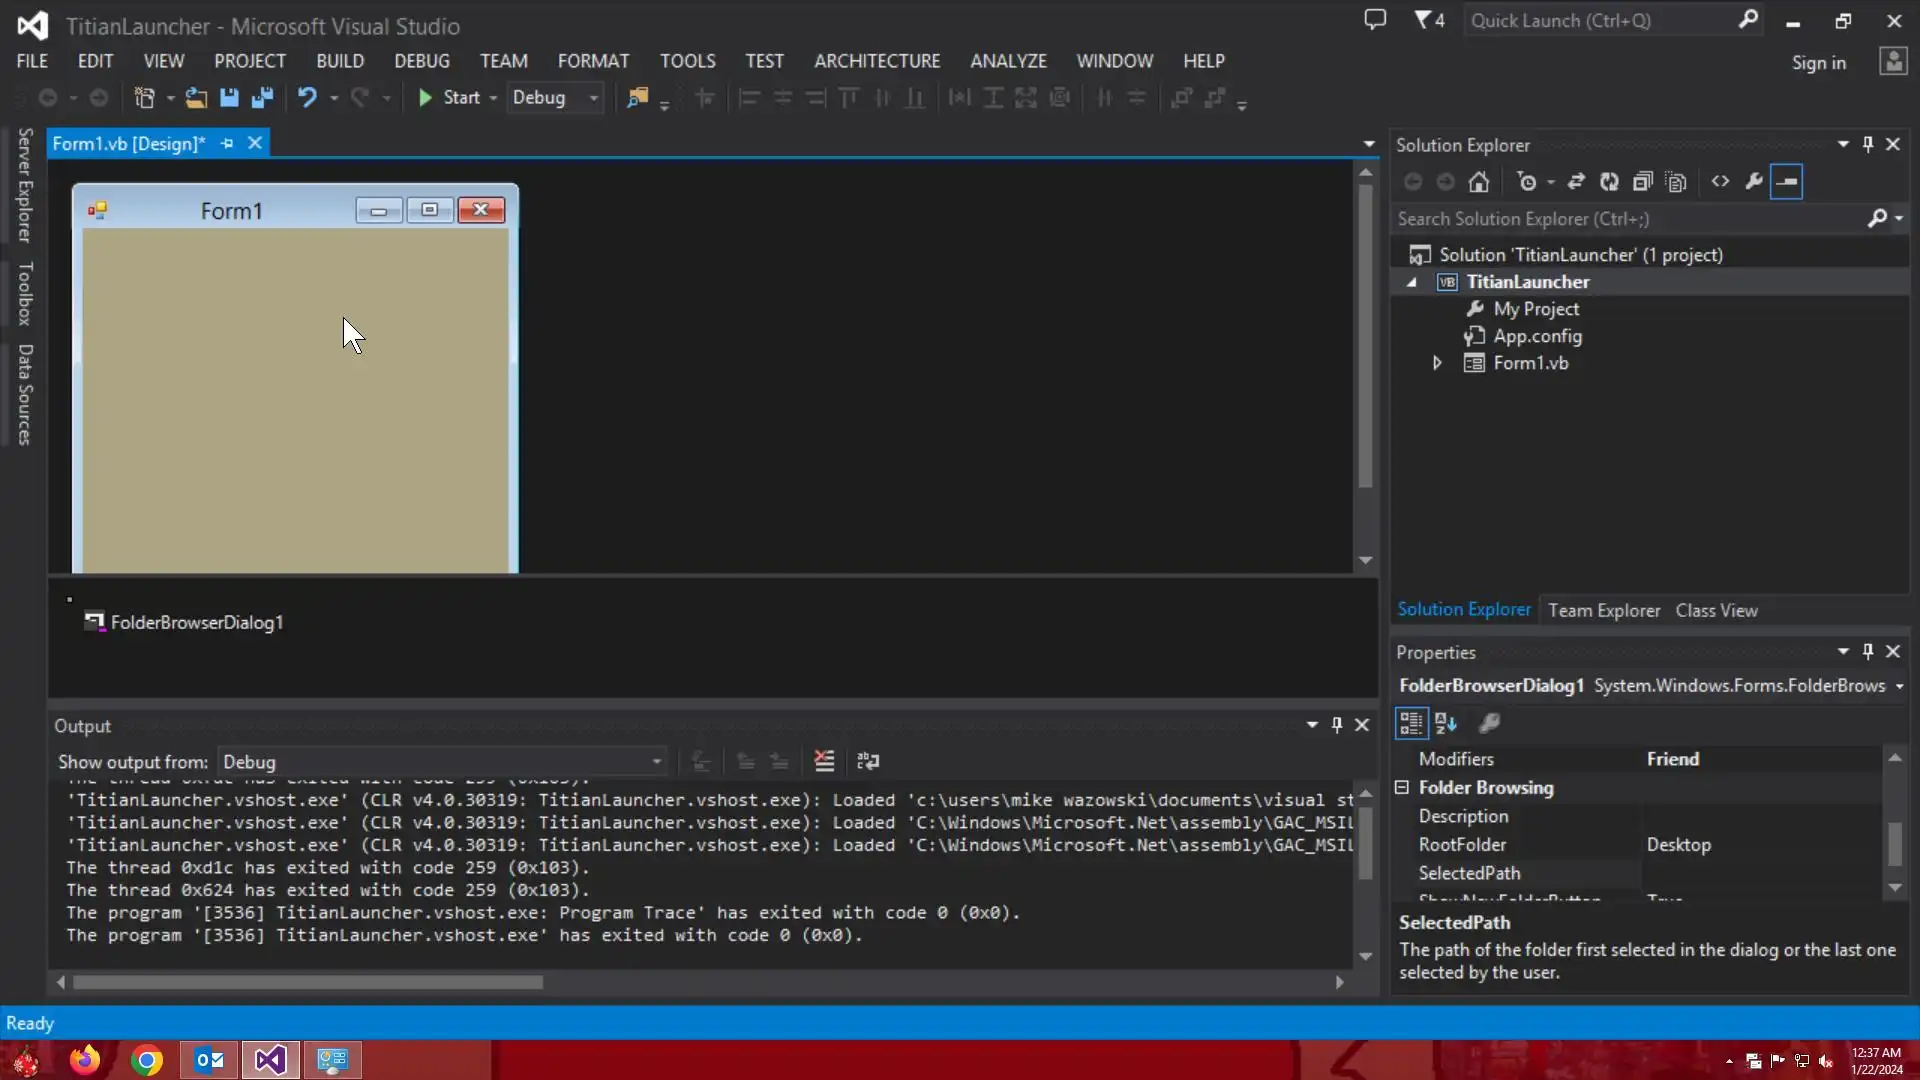This screenshot has height=1080, width=1920.
Task: Click Clear All in the Output toolbar
Action: 824,761
